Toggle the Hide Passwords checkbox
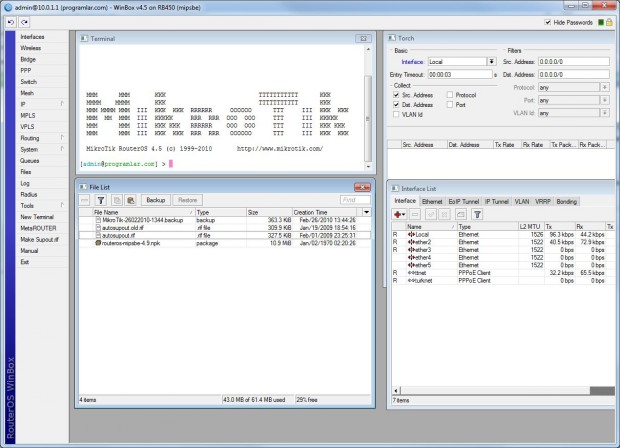 coord(548,22)
